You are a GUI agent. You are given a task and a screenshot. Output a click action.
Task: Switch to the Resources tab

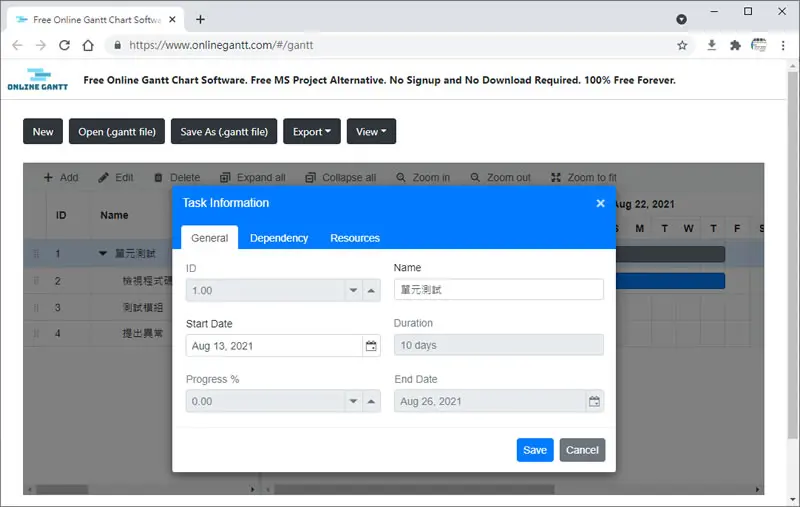point(355,238)
